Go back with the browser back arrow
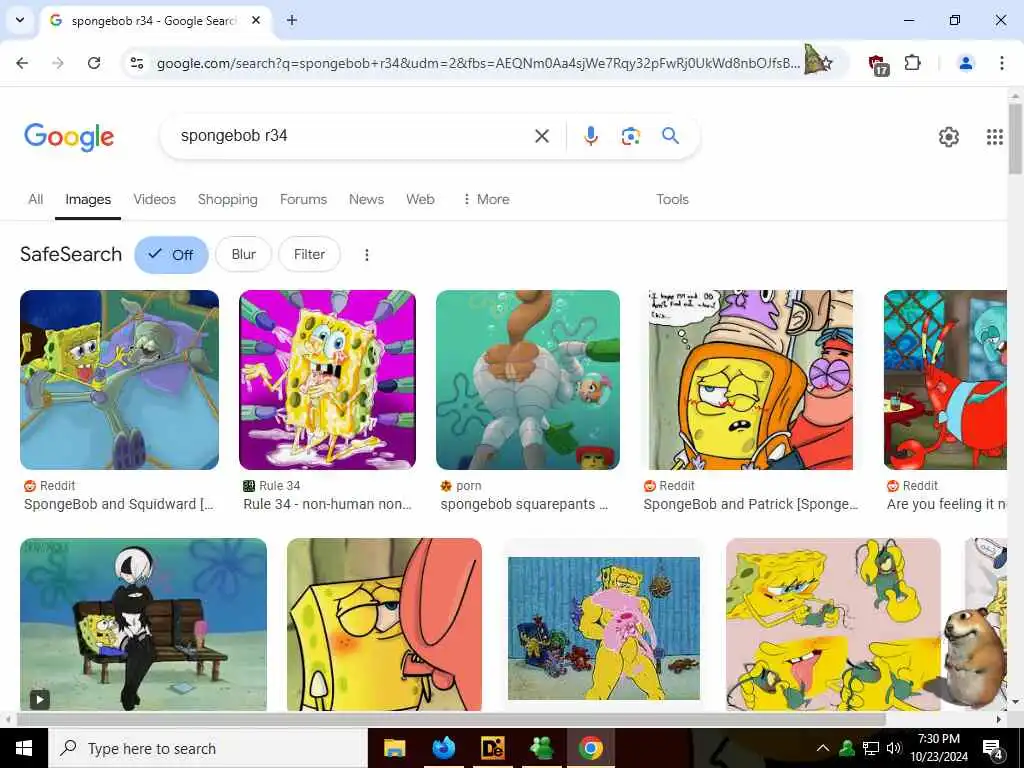 tap(22, 63)
